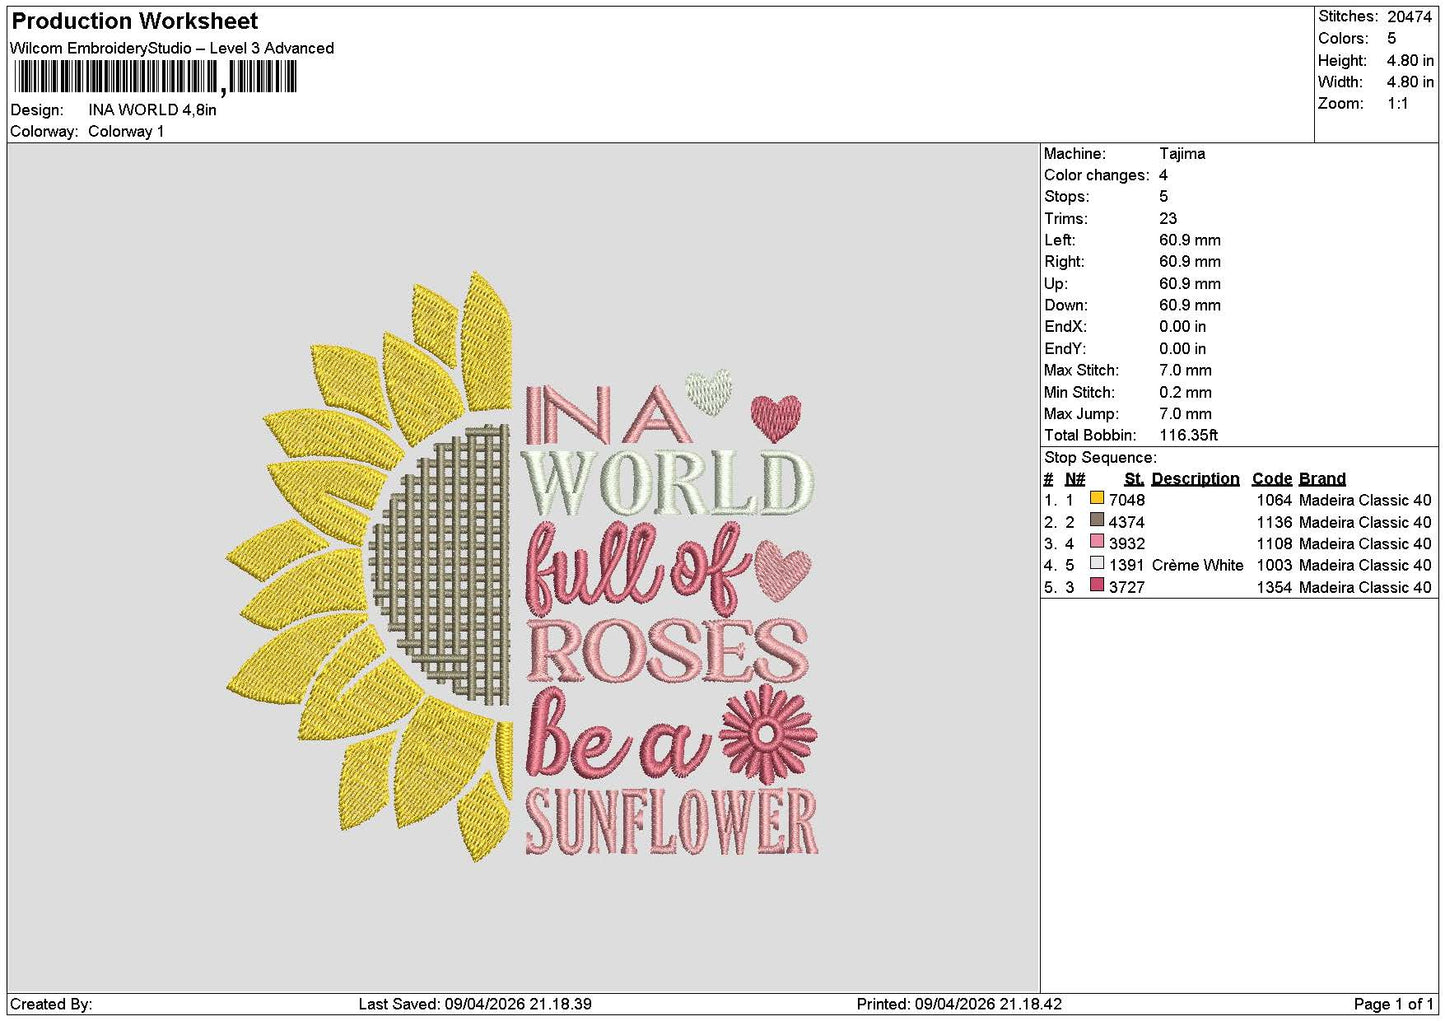The width and height of the screenshot is (1445, 1021).
Task: Click the Code column header
Action: (x=1271, y=479)
